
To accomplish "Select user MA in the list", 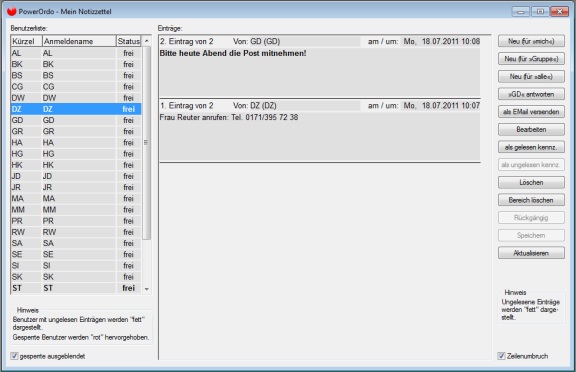I will pyautogui.click(x=76, y=199).
